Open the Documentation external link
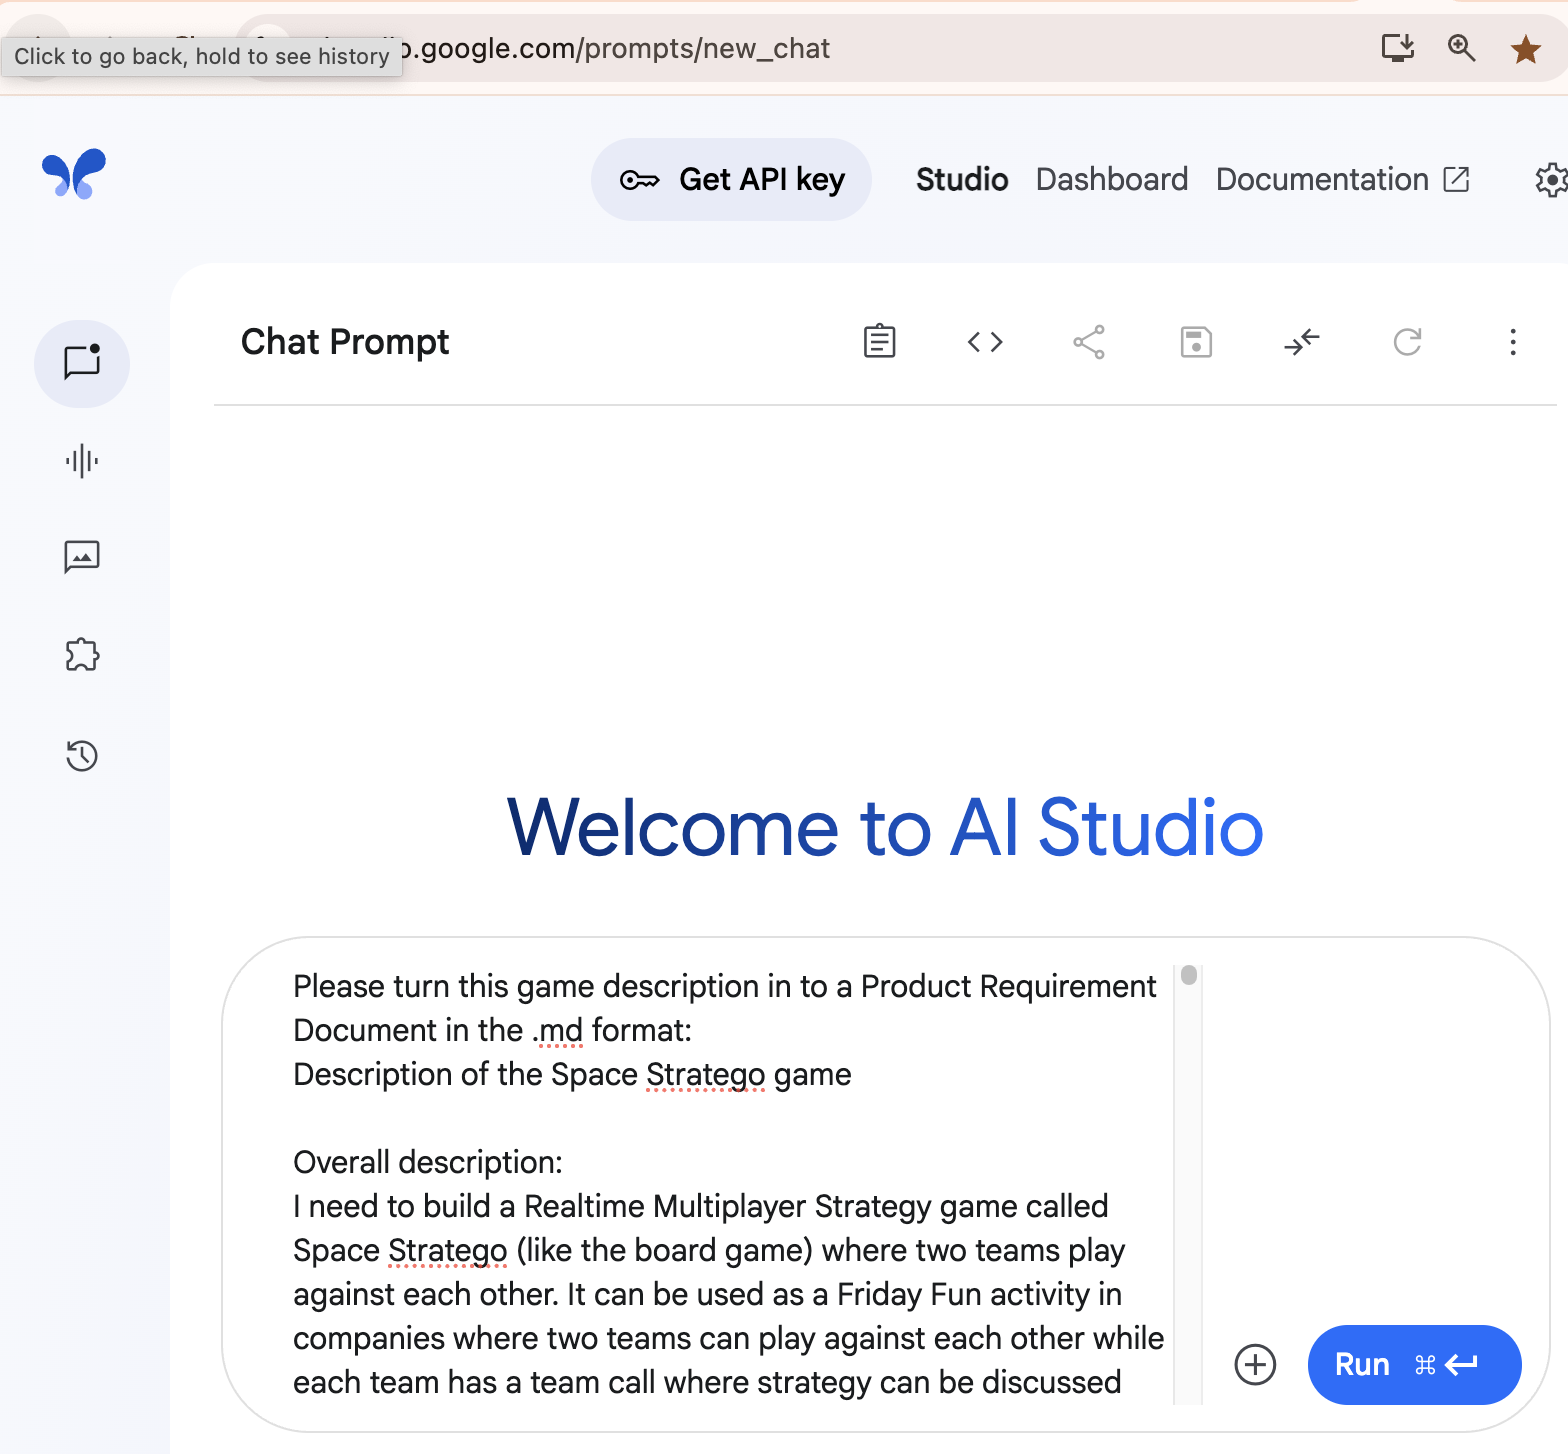1568x1454 pixels. 1342,179
